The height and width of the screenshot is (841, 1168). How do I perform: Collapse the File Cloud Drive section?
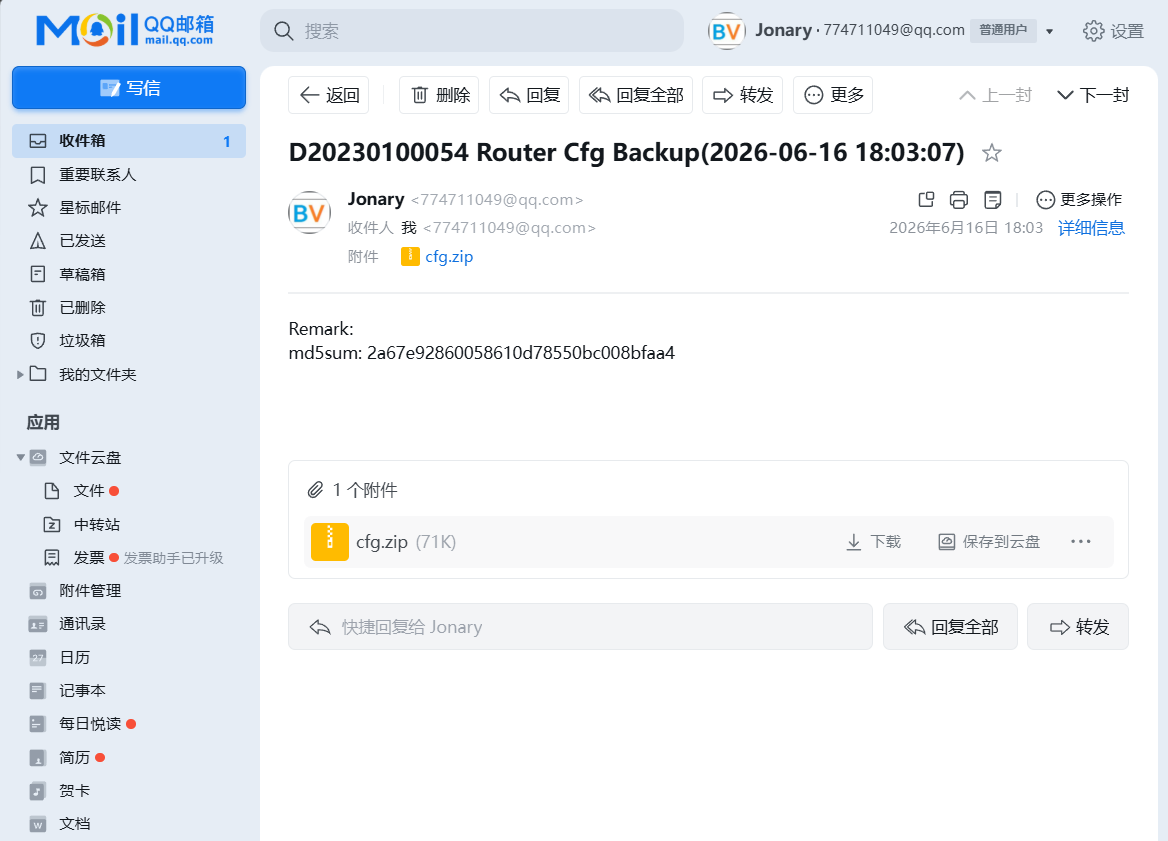click(x=20, y=457)
